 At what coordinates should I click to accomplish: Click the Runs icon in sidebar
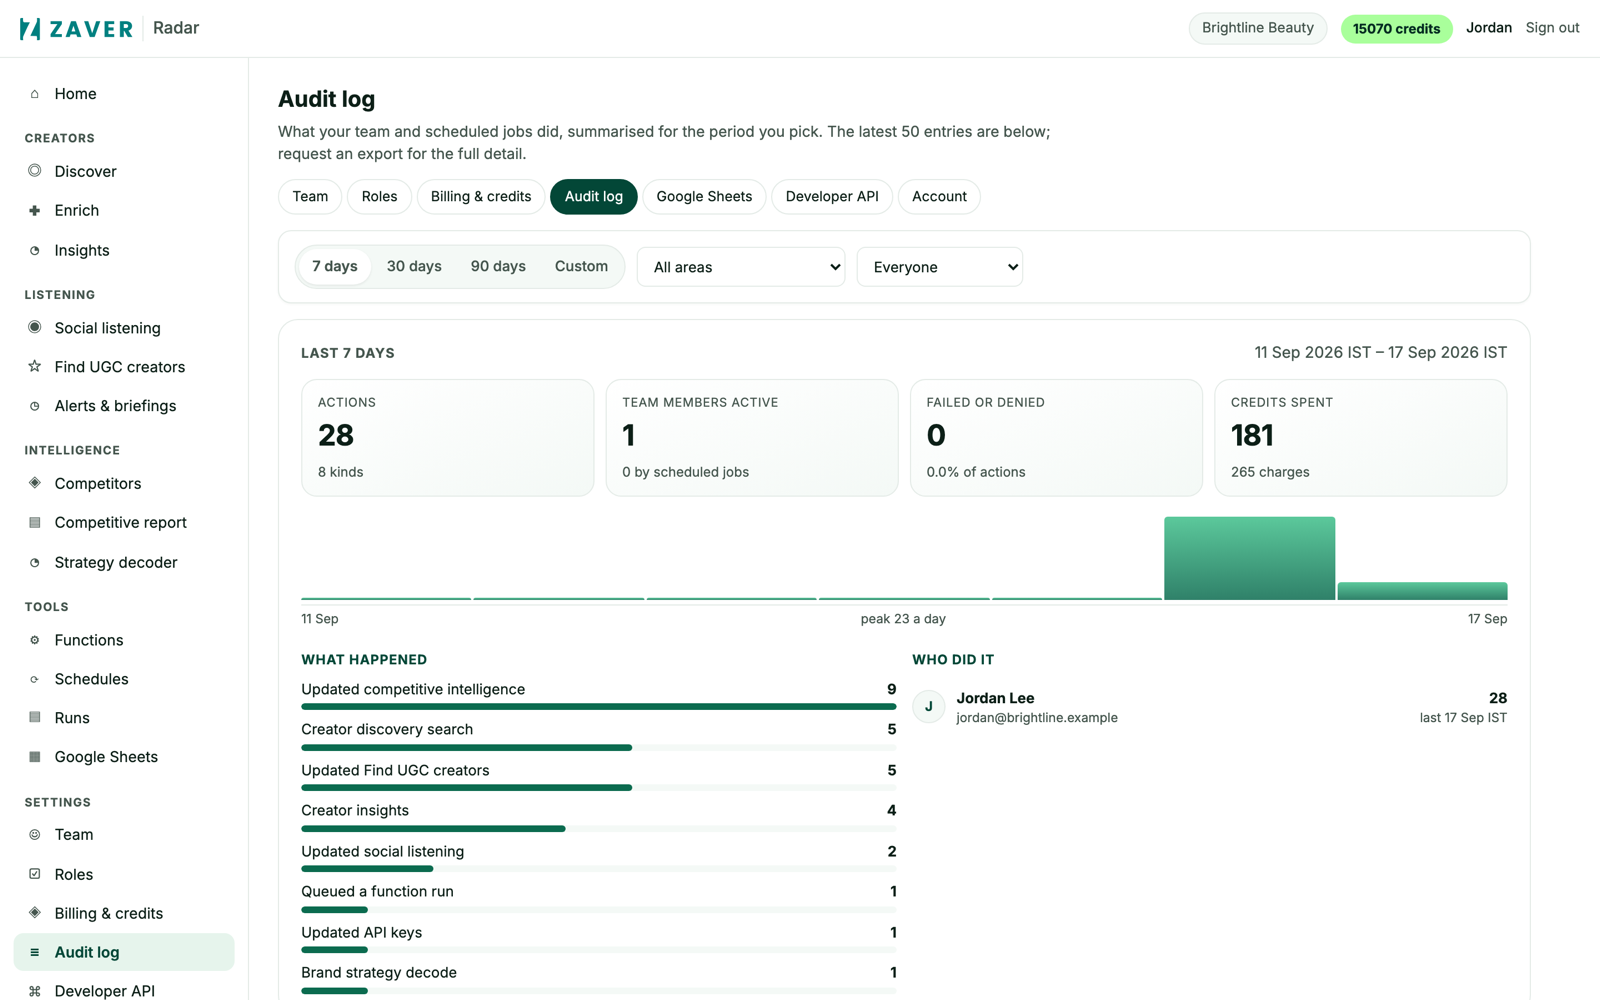pos(35,717)
